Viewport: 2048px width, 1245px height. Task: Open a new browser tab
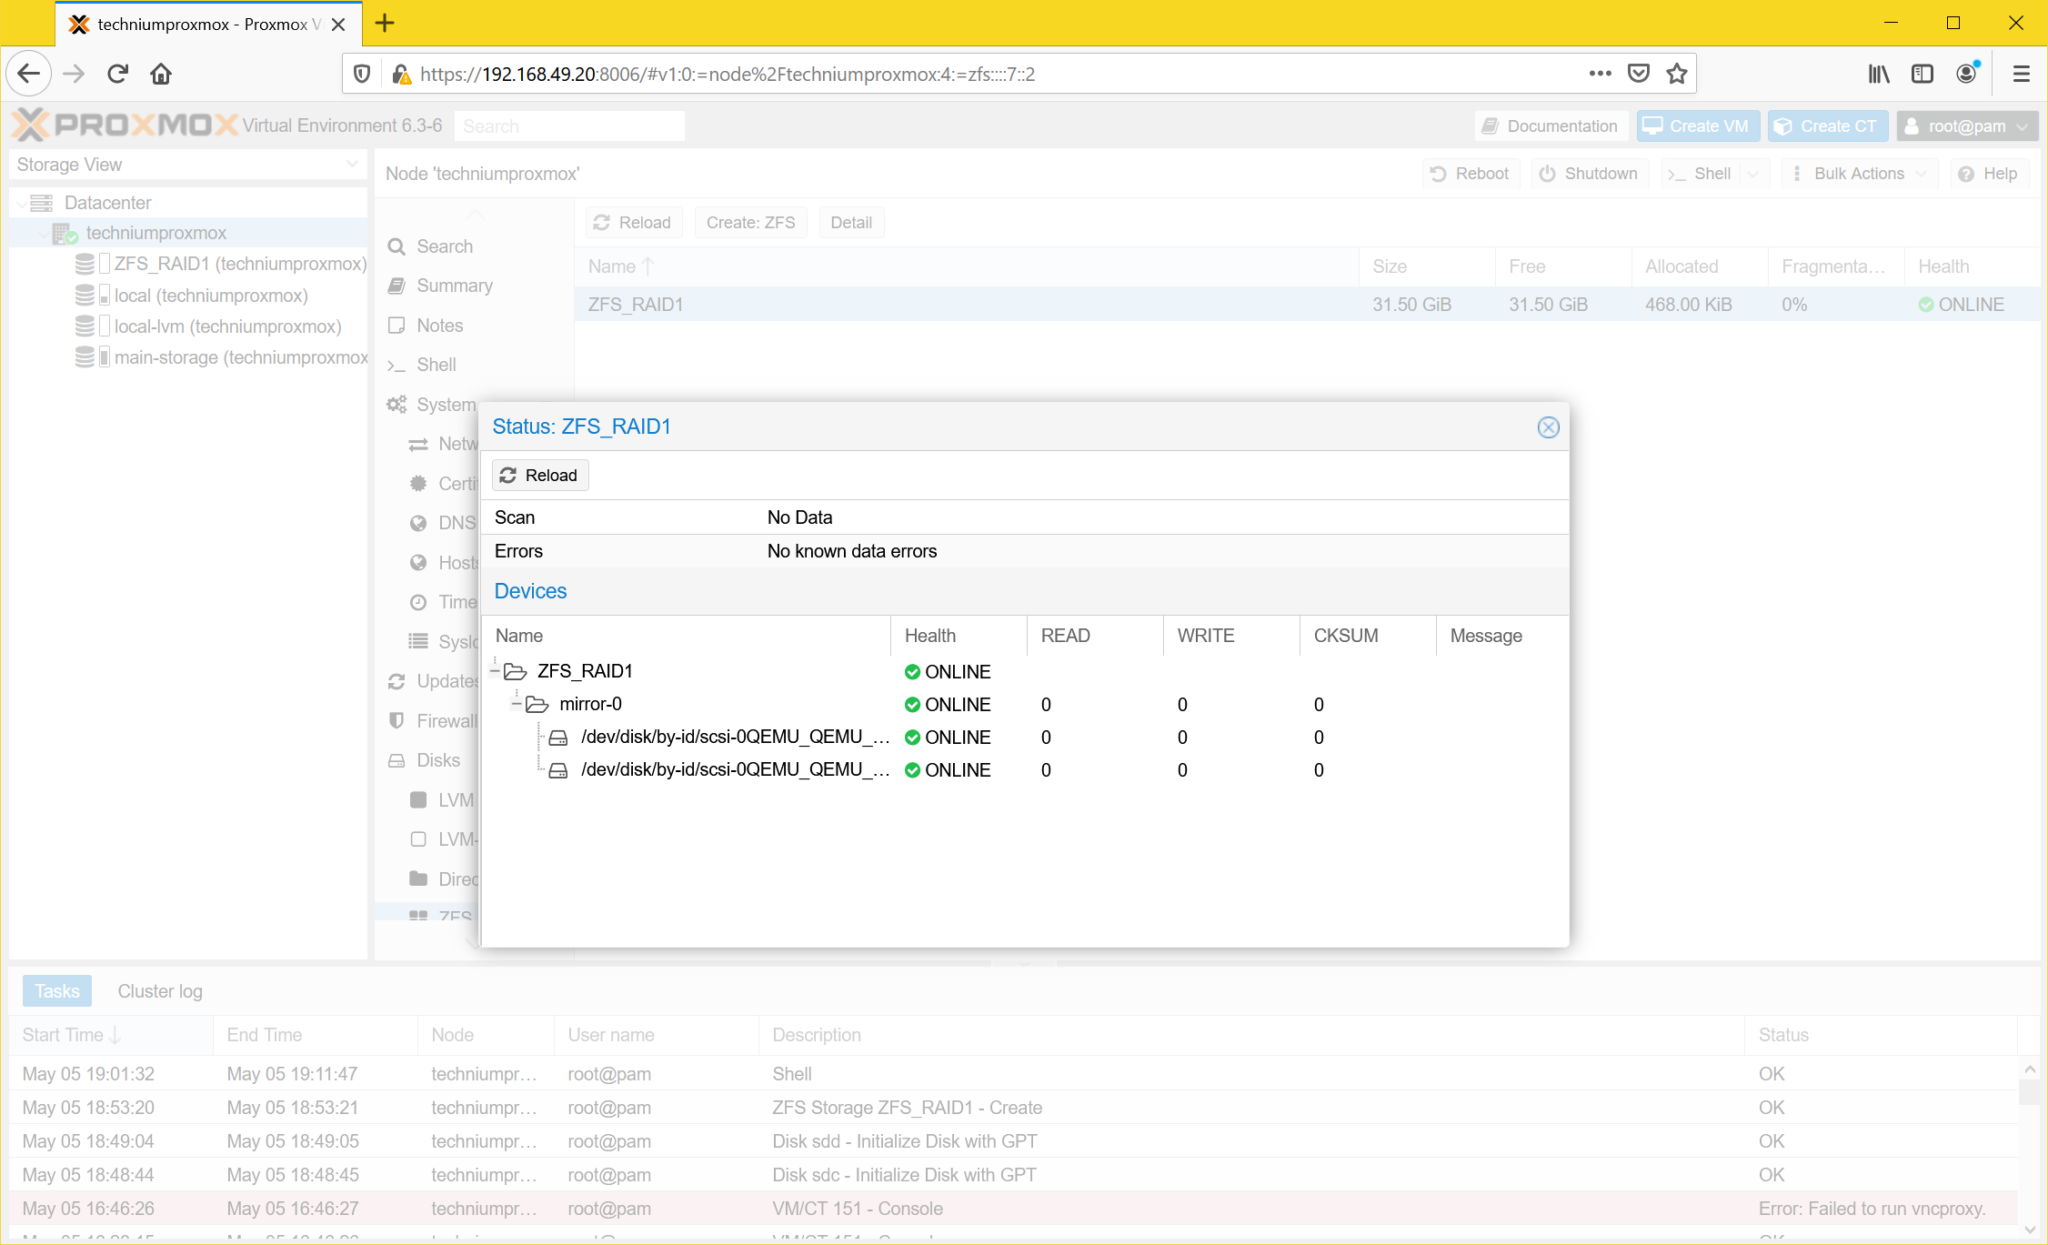pos(385,23)
